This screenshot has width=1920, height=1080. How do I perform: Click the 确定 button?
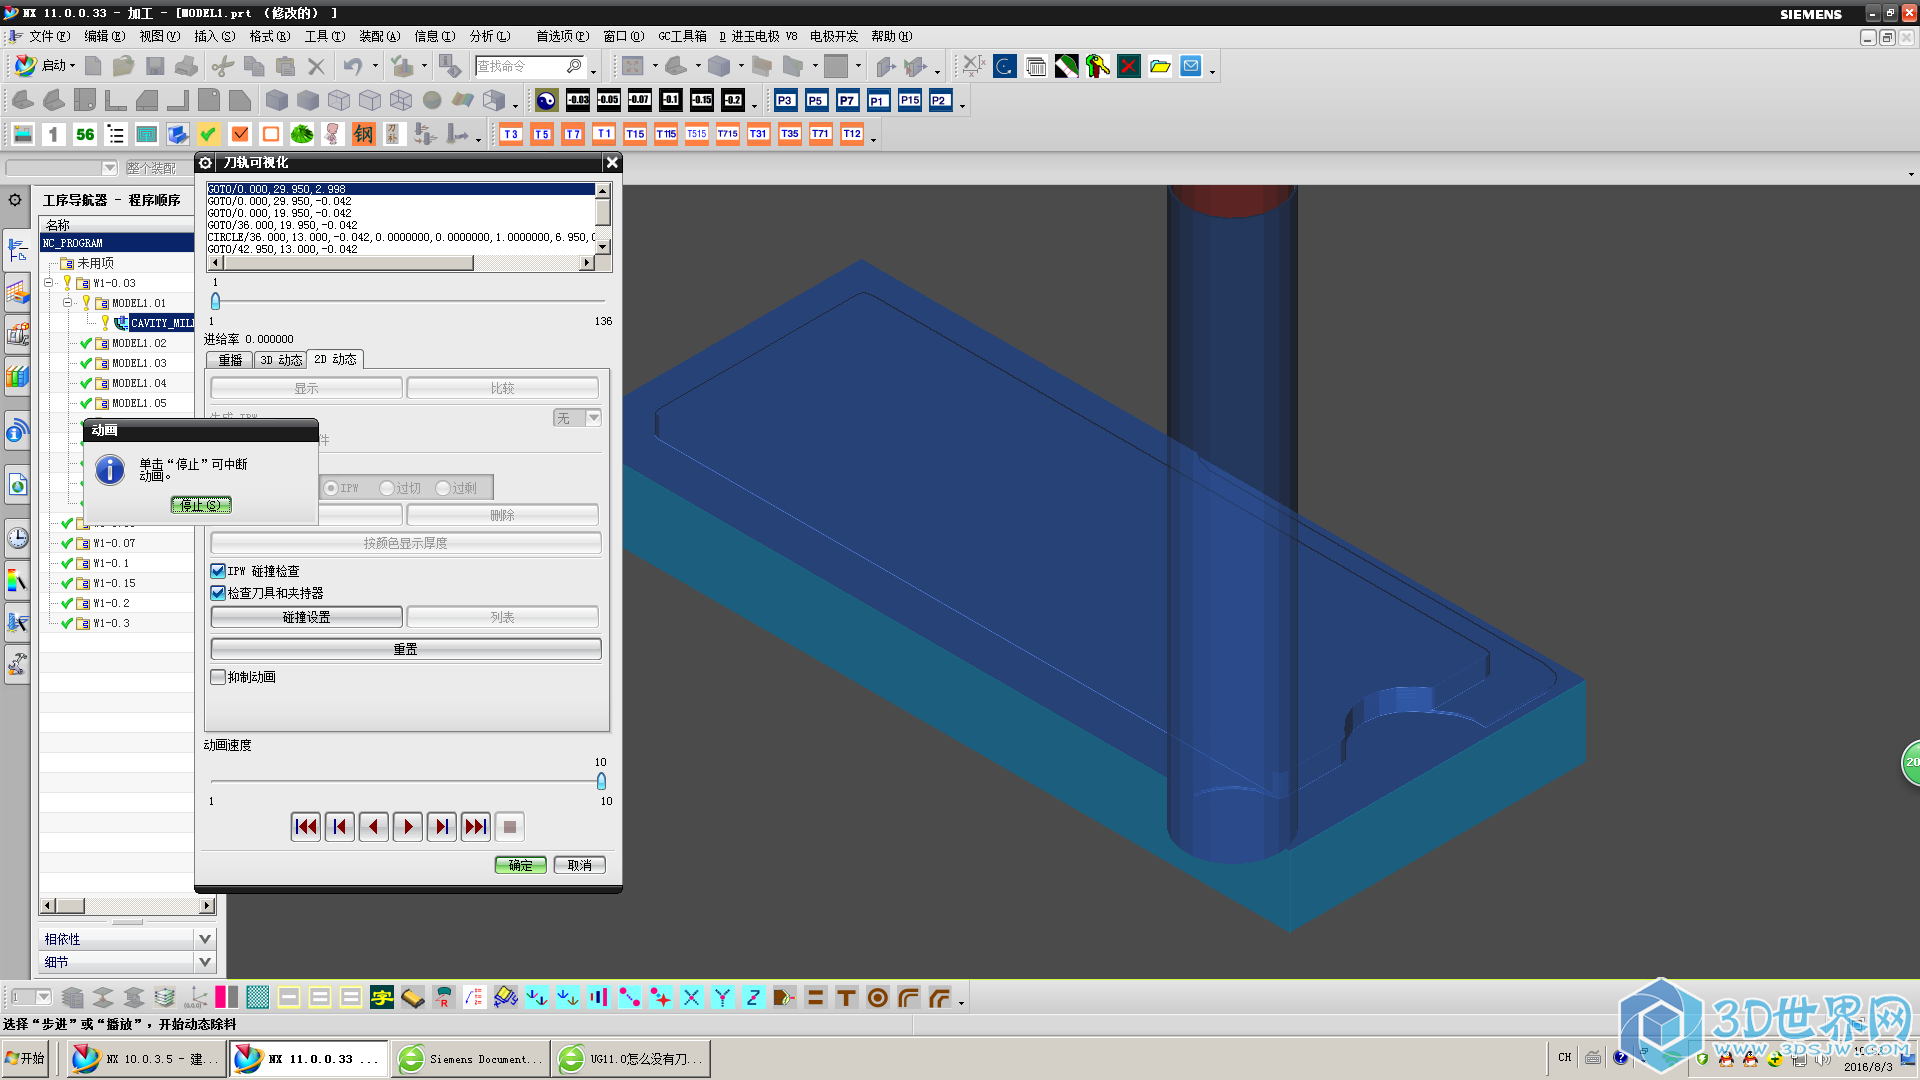(520, 865)
